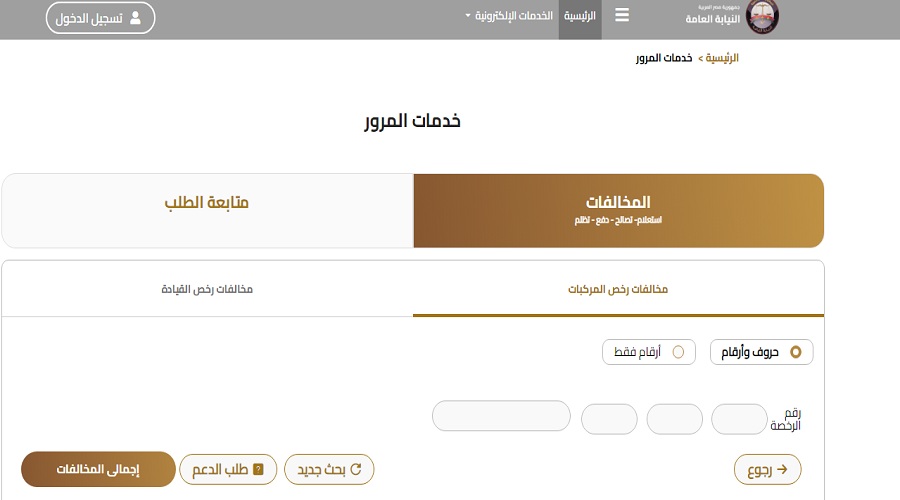Image resolution: width=900 pixels, height=500 pixels.
Task: Switch to the المخالفات tab
Action: pyautogui.click(x=619, y=211)
